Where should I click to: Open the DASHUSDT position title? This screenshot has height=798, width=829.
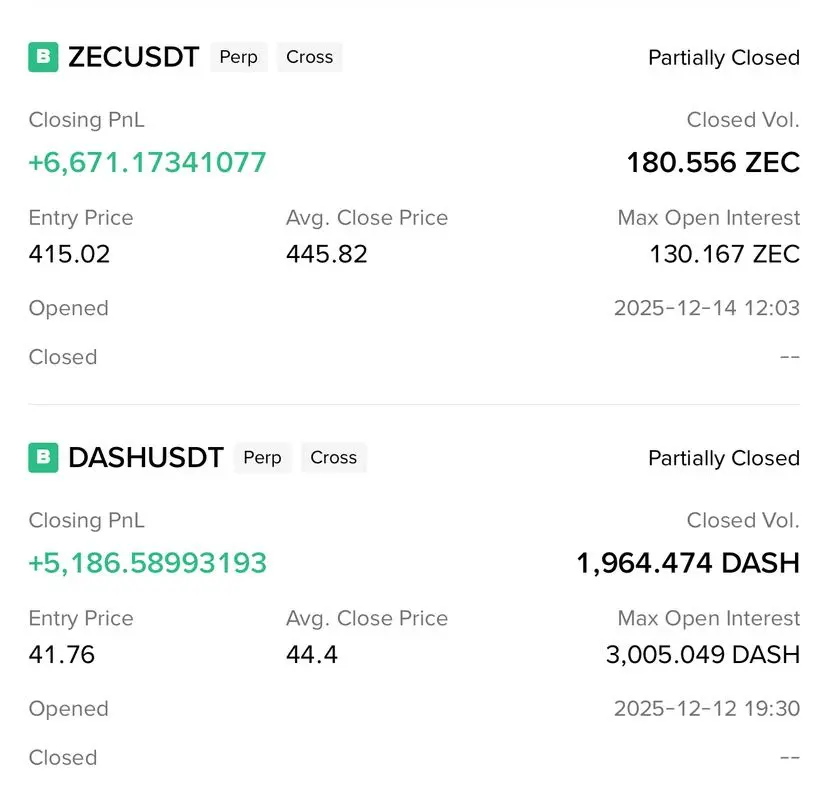pos(145,458)
